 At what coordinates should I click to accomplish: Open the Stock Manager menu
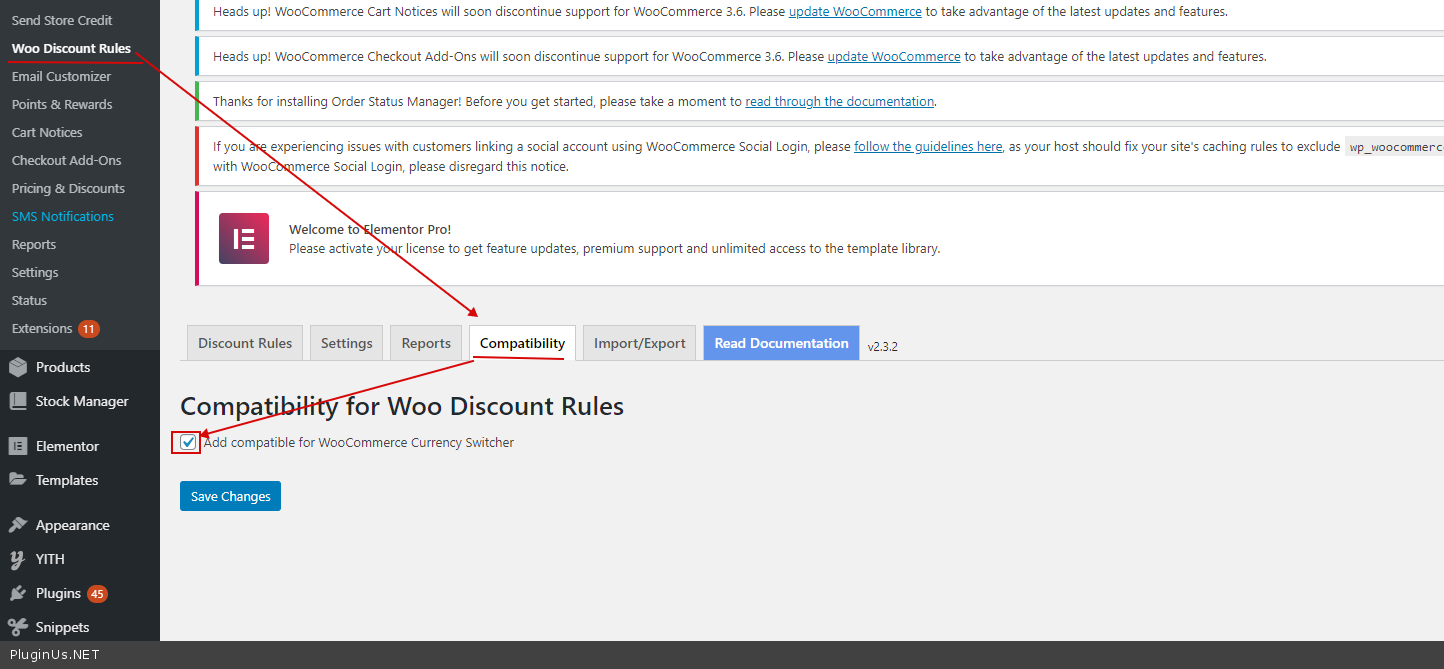pos(82,401)
